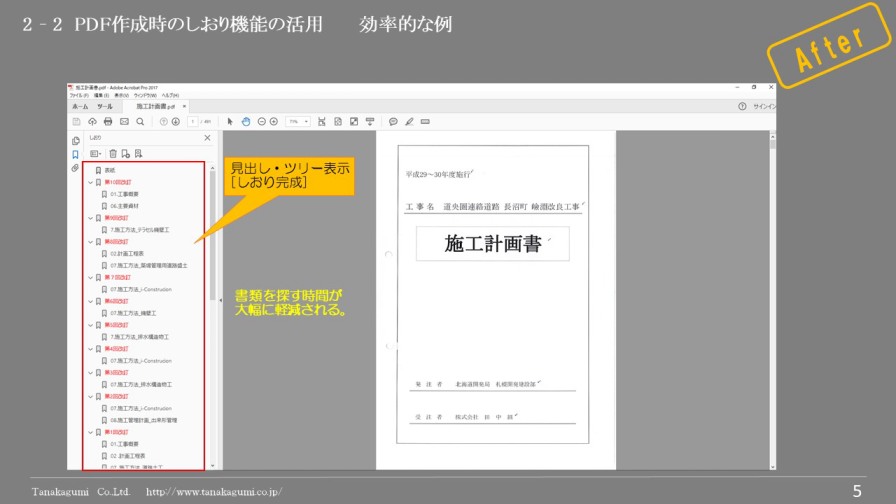Open the zoom percentage dropdown
The image size is (896, 504).
298,121
